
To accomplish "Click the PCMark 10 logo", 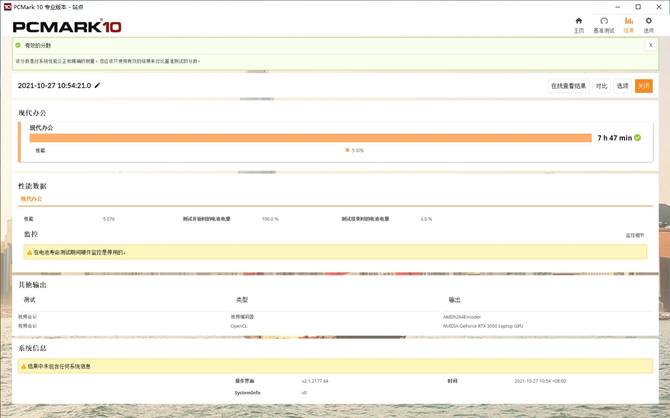I will (67, 26).
